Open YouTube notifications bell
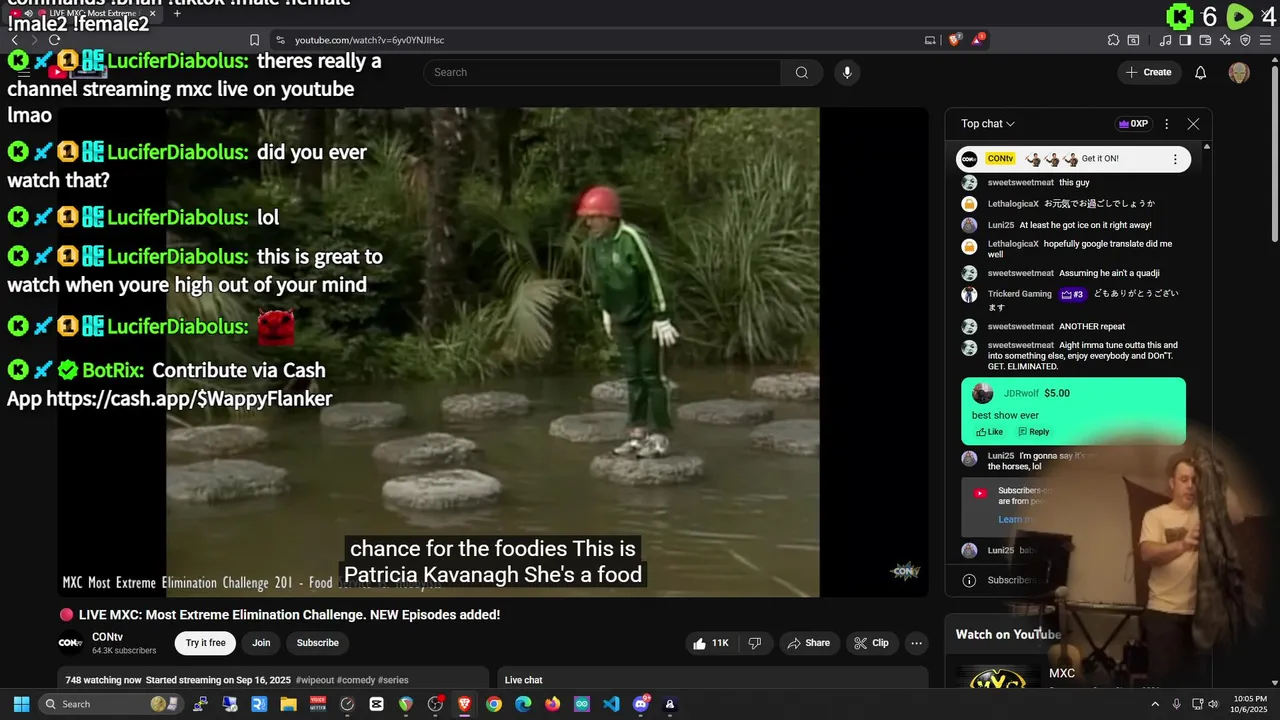This screenshot has height=720, width=1280. (x=1200, y=72)
